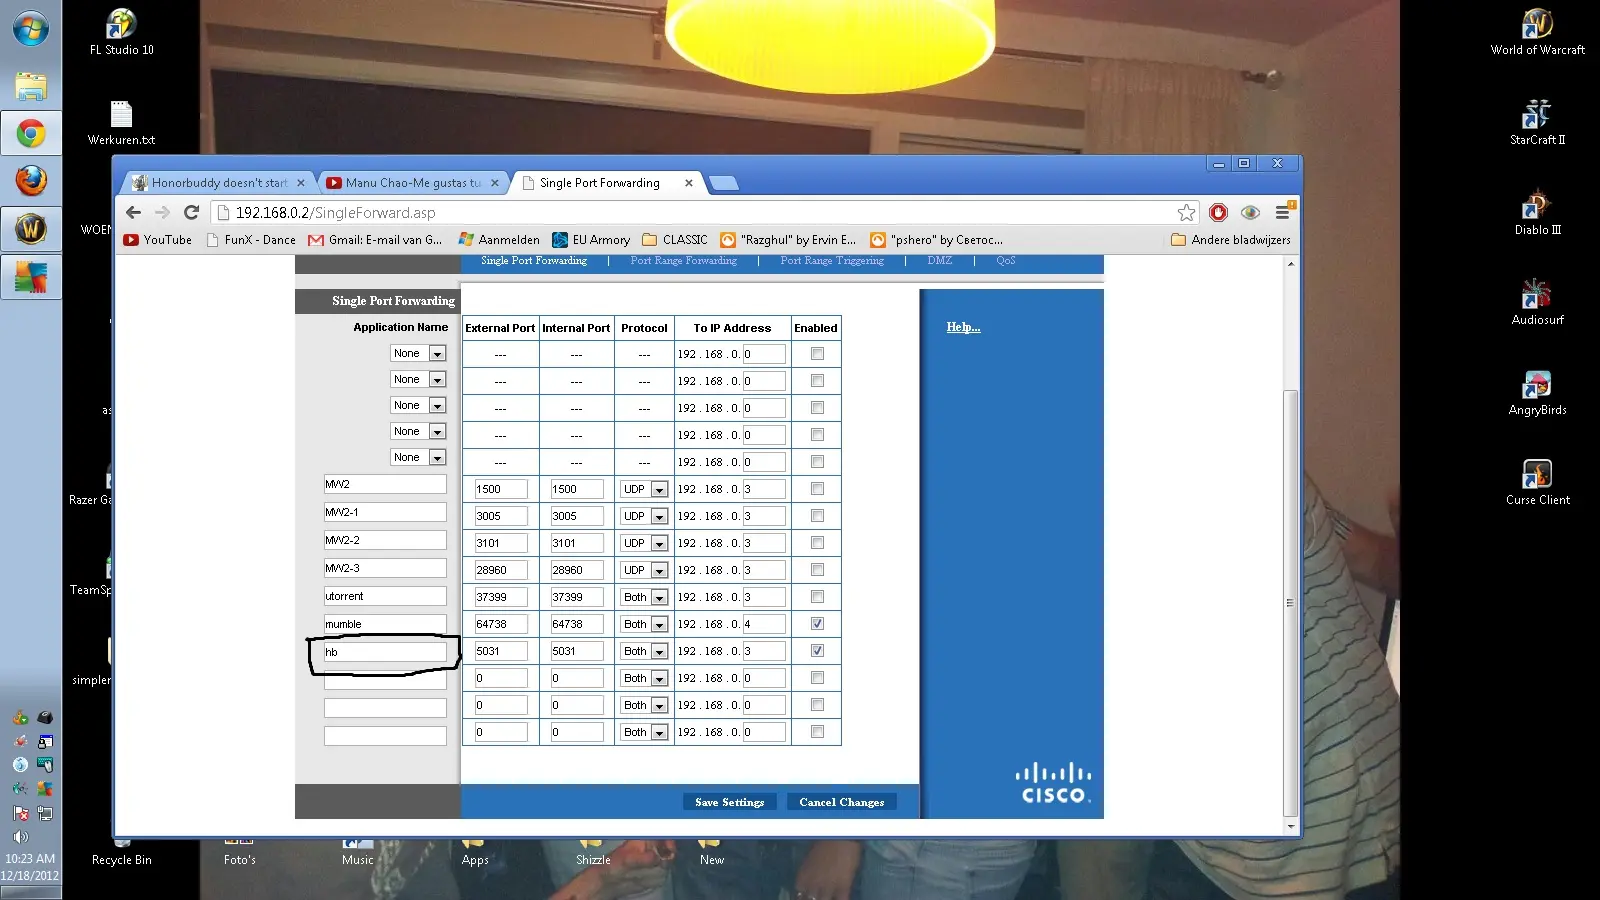Uncheck Enabled for the hb rule
The image size is (1600, 900).
tap(817, 651)
